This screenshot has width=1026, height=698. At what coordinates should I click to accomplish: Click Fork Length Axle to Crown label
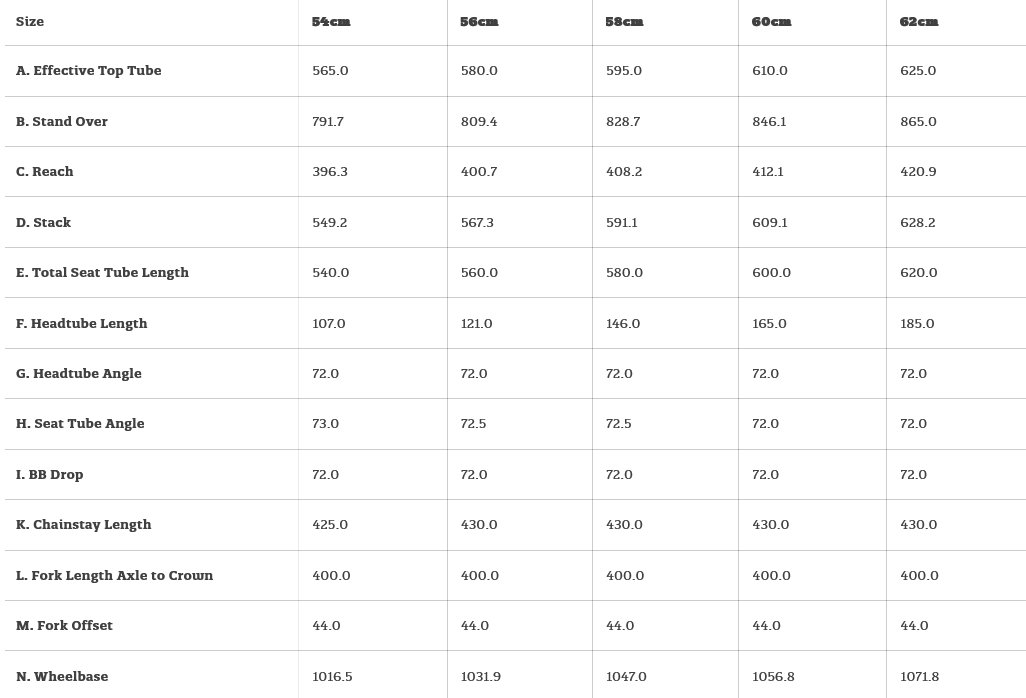[x=115, y=576]
